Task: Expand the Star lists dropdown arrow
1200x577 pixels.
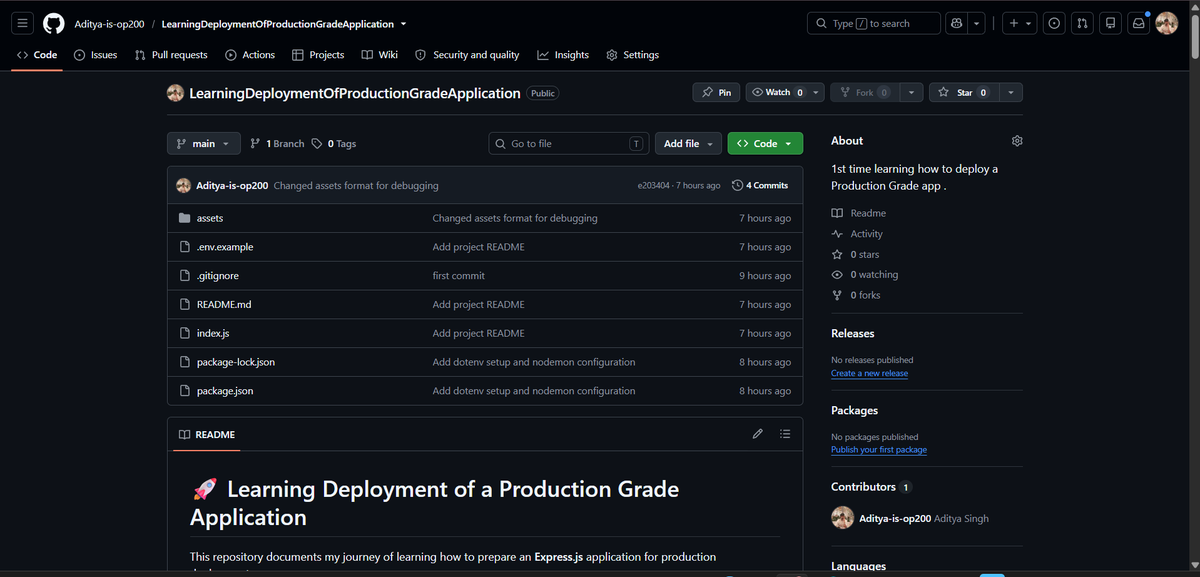Action: [1010, 92]
